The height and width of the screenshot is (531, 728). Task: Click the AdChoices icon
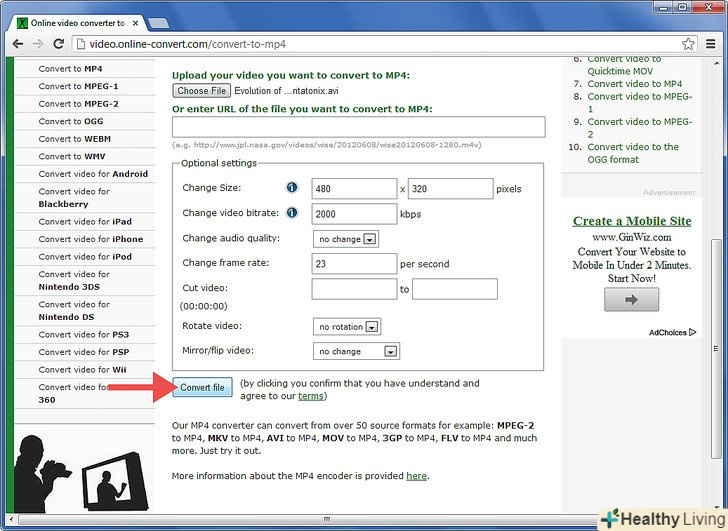pos(693,332)
